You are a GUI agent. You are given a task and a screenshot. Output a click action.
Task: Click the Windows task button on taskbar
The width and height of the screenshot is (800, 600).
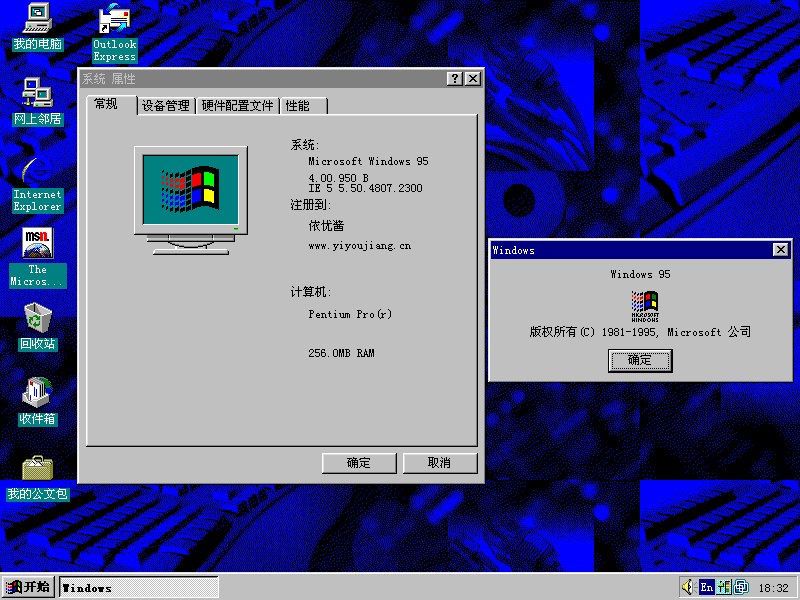(x=138, y=586)
